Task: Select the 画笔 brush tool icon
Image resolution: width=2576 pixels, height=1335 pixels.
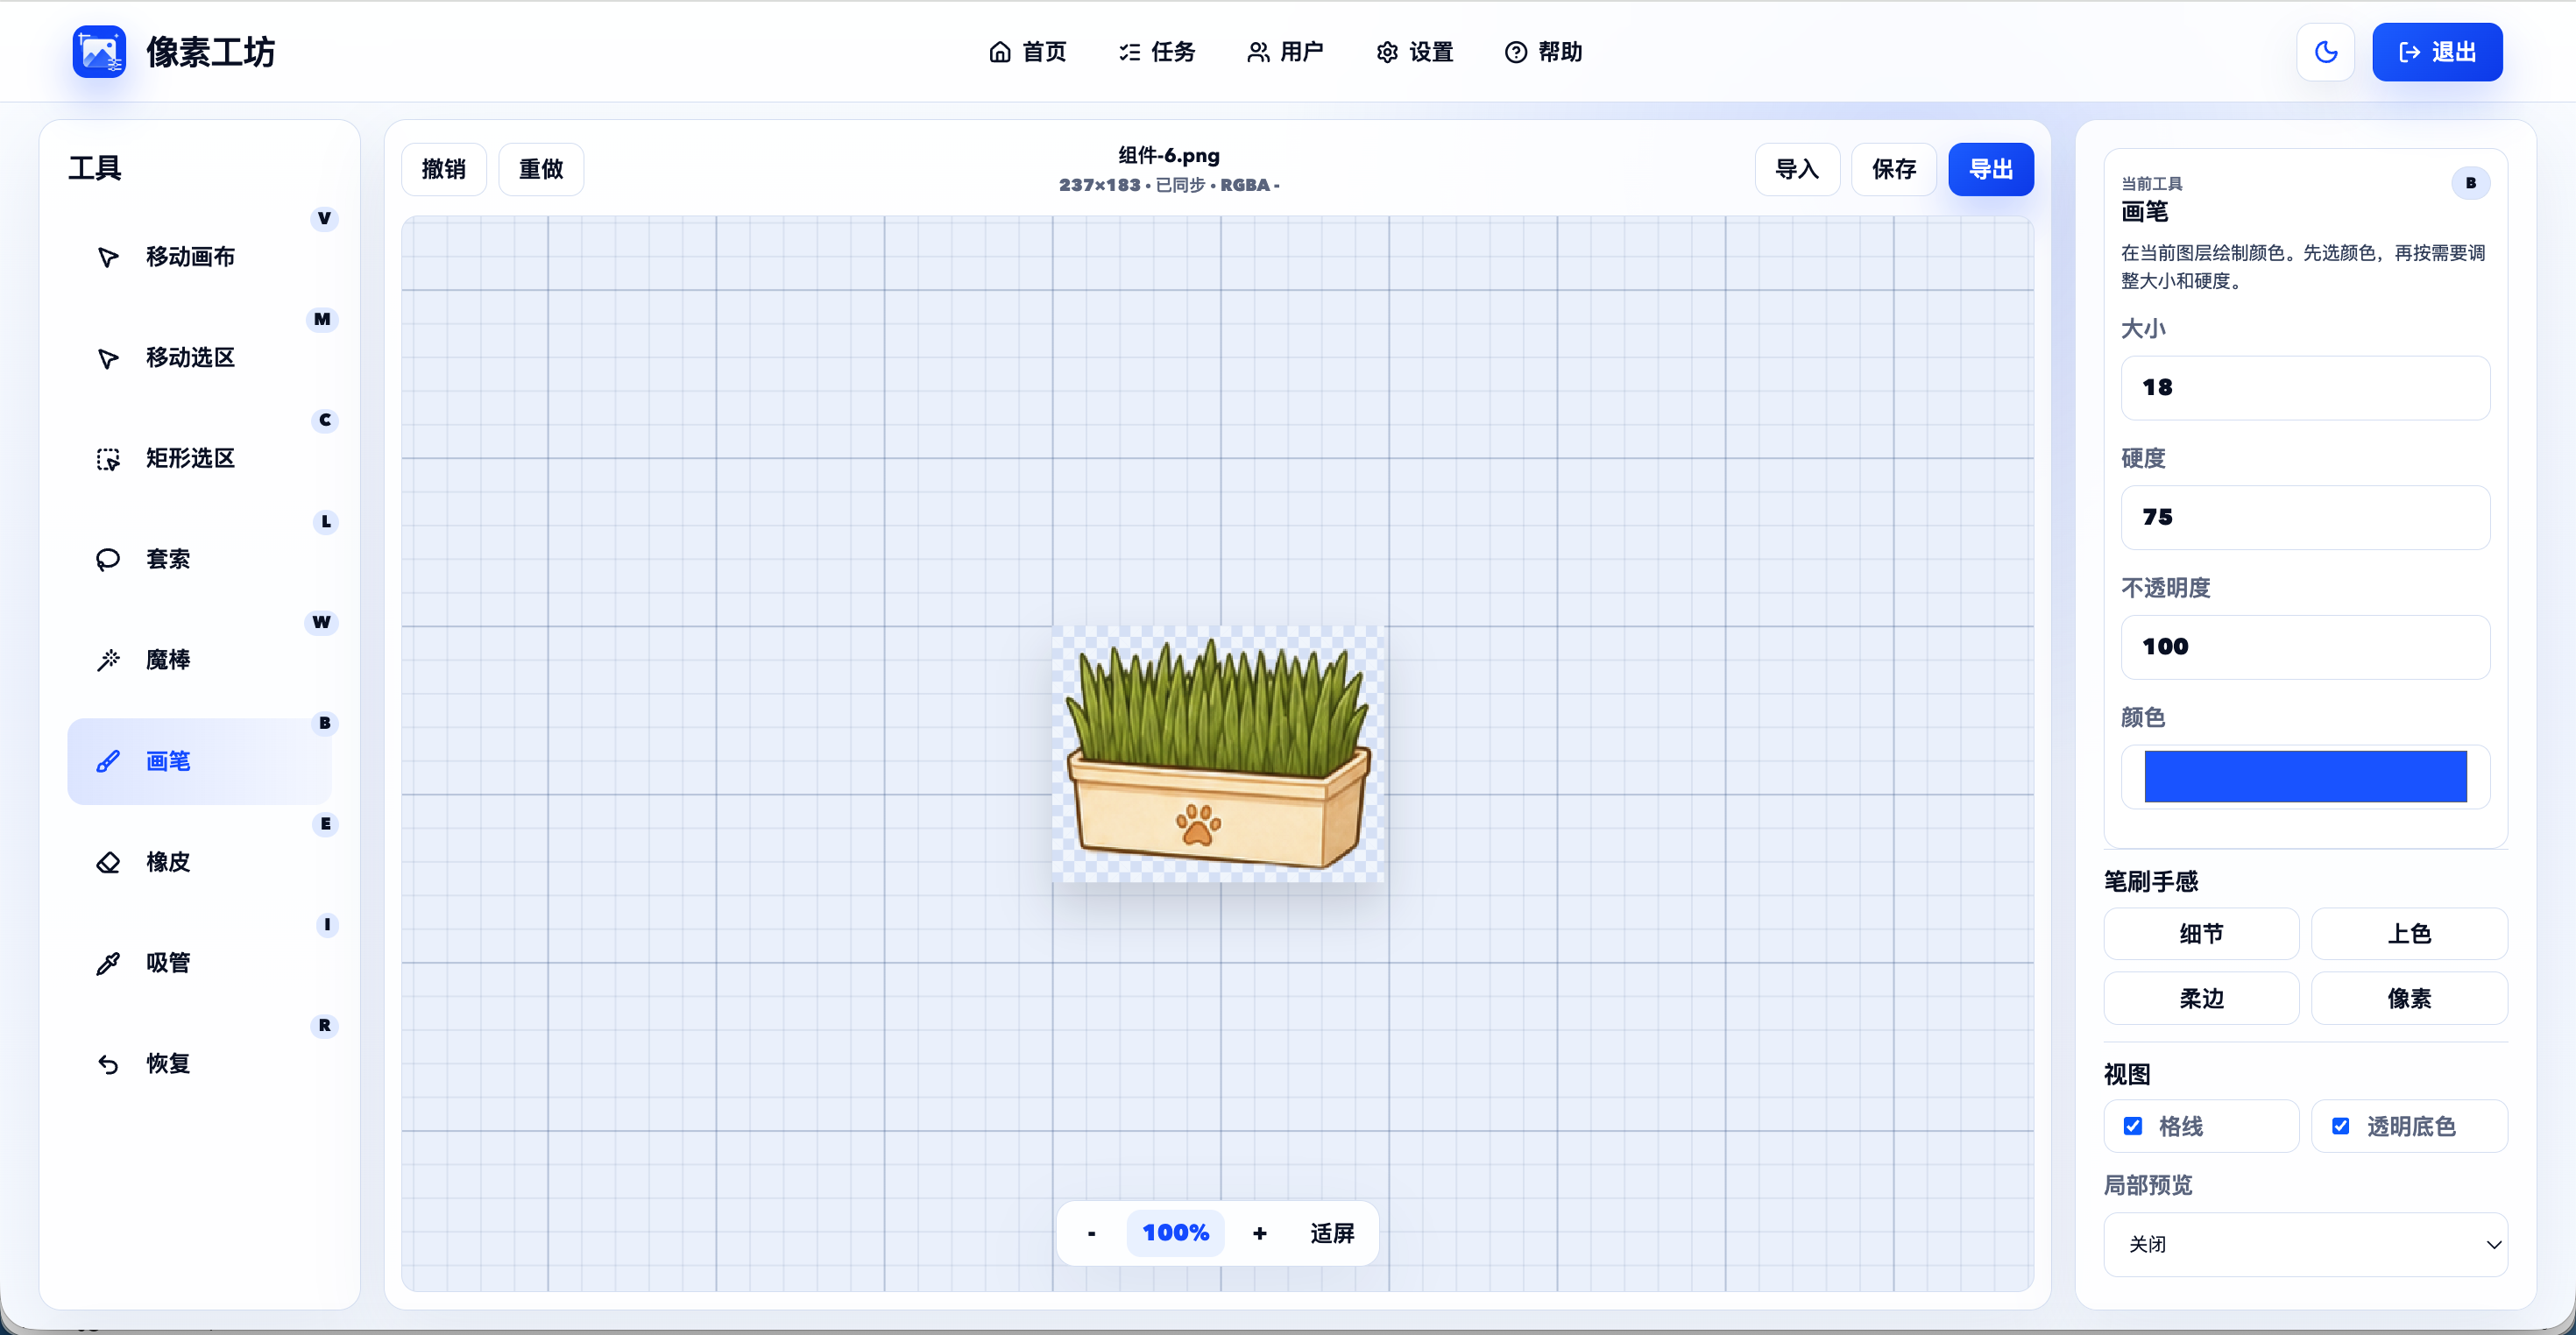Action: 108,761
